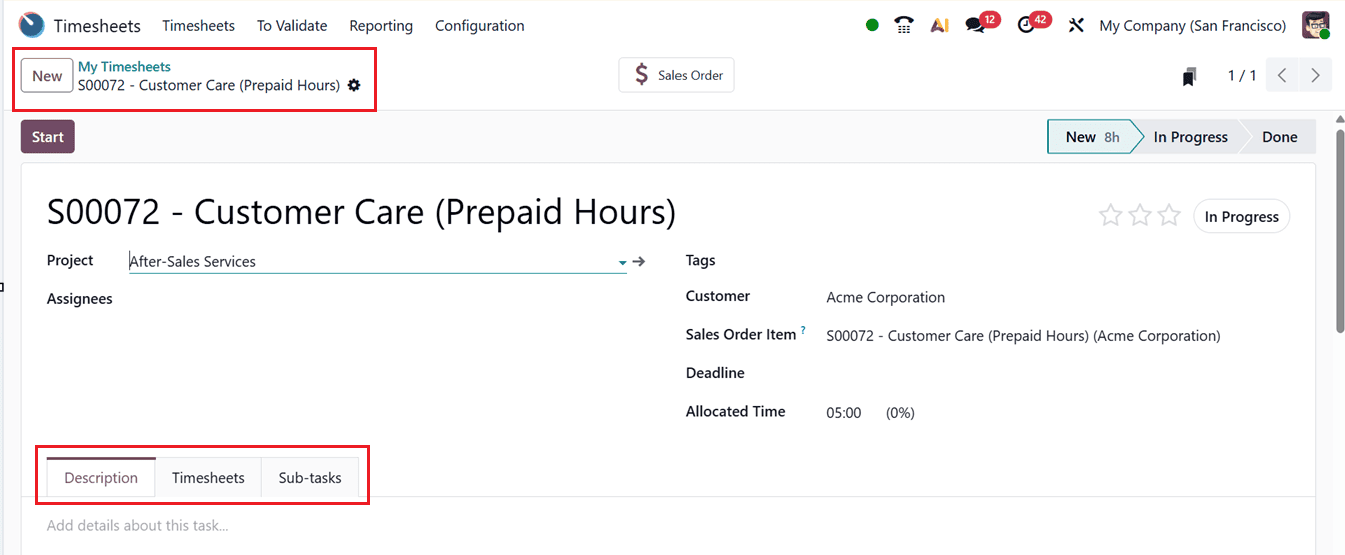Click the Allocated Time value 05:00

point(844,413)
